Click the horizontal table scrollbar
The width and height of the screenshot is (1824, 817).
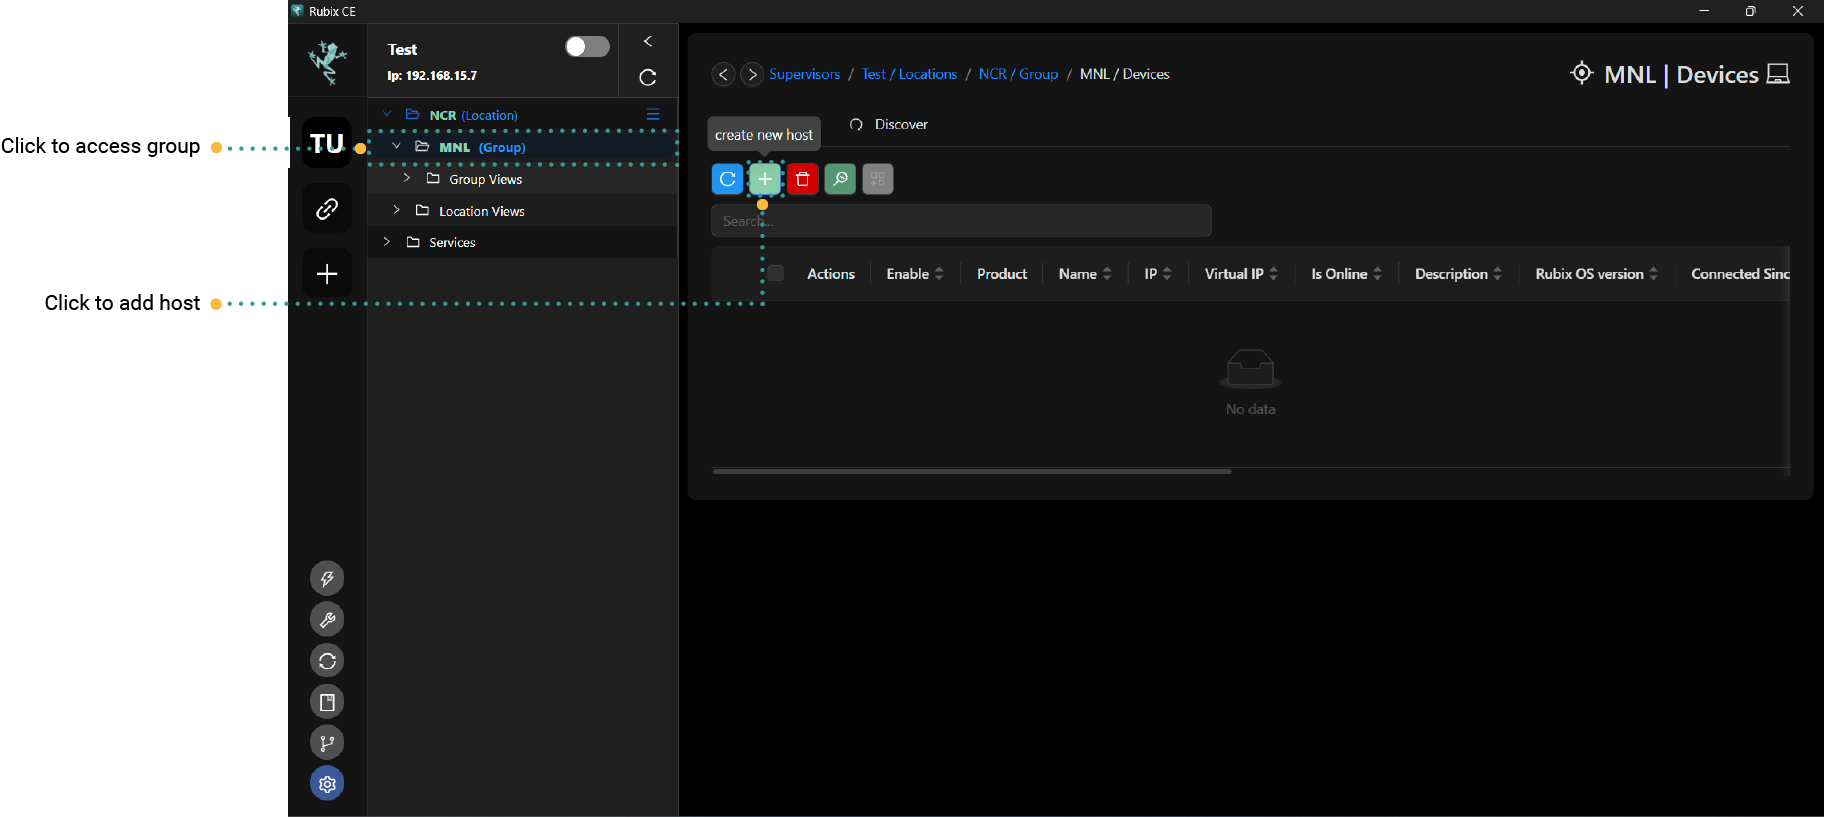point(972,471)
